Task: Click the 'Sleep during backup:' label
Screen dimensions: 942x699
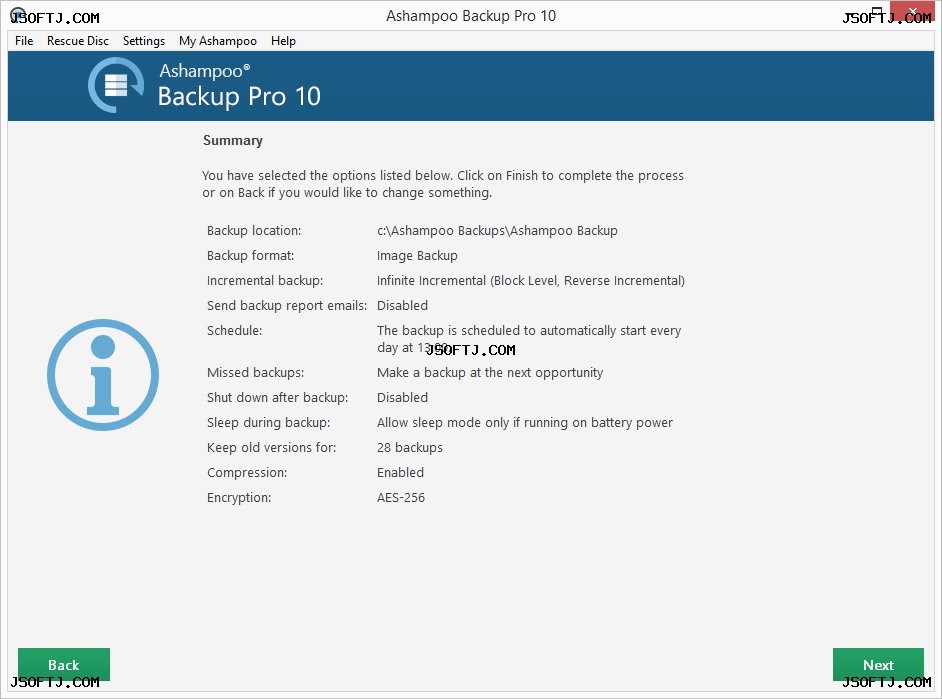Action: pyautogui.click(x=269, y=423)
